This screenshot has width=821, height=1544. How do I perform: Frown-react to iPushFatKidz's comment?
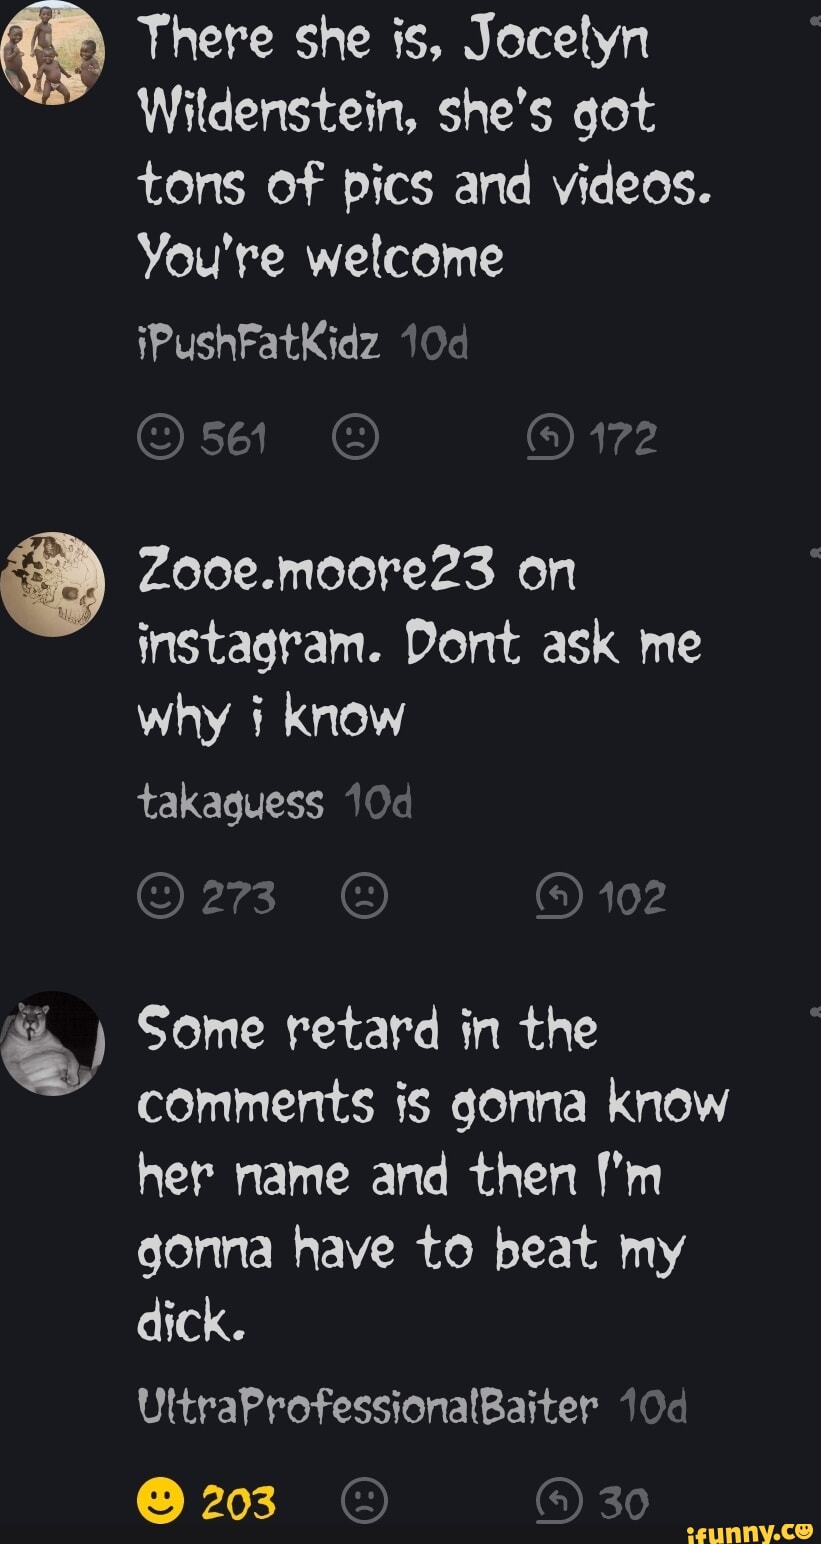tap(355, 438)
